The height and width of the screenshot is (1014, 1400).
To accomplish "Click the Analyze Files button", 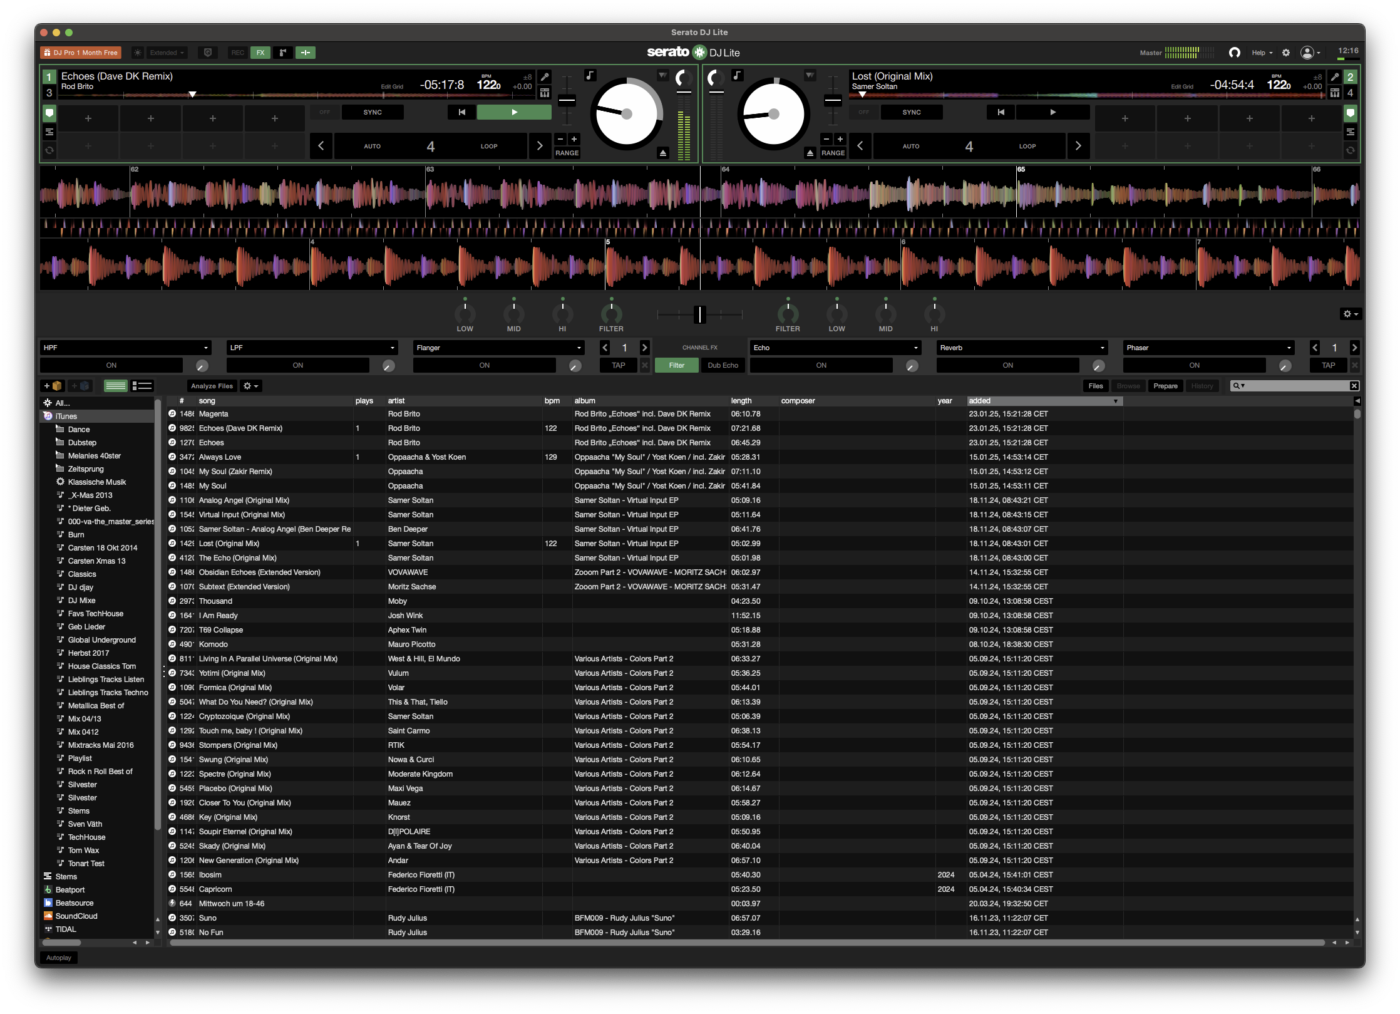I will [211, 386].
